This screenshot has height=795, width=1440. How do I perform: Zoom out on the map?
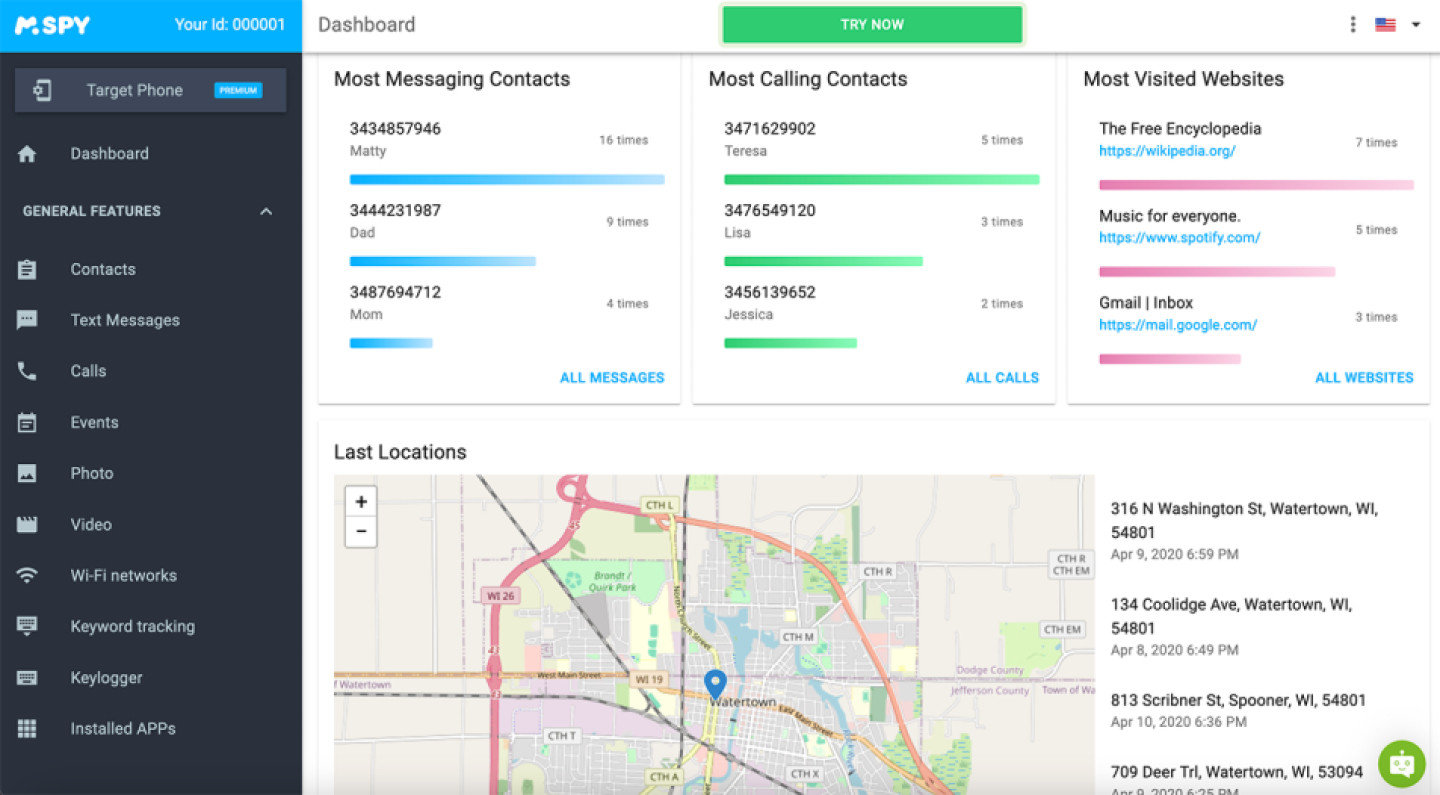coord(361,532)
